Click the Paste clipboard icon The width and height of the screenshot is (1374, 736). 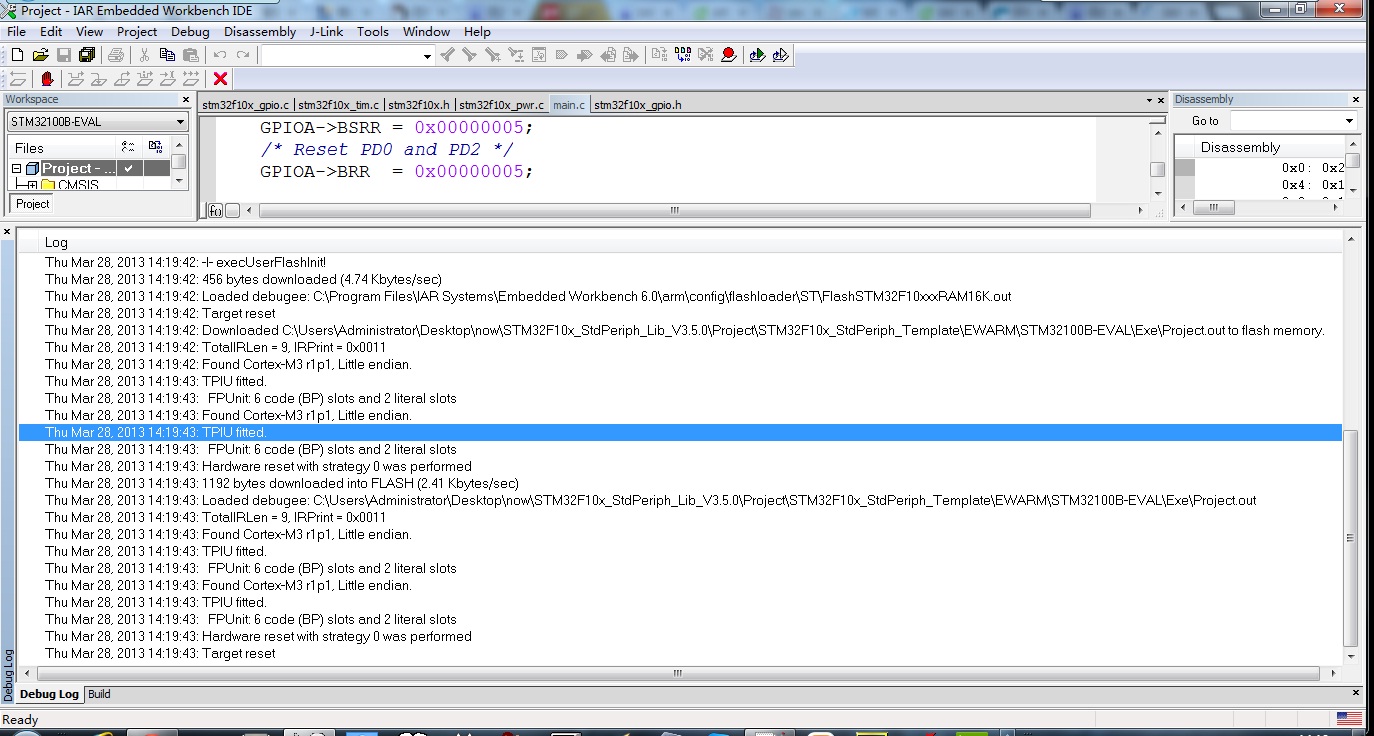point(190,55)
